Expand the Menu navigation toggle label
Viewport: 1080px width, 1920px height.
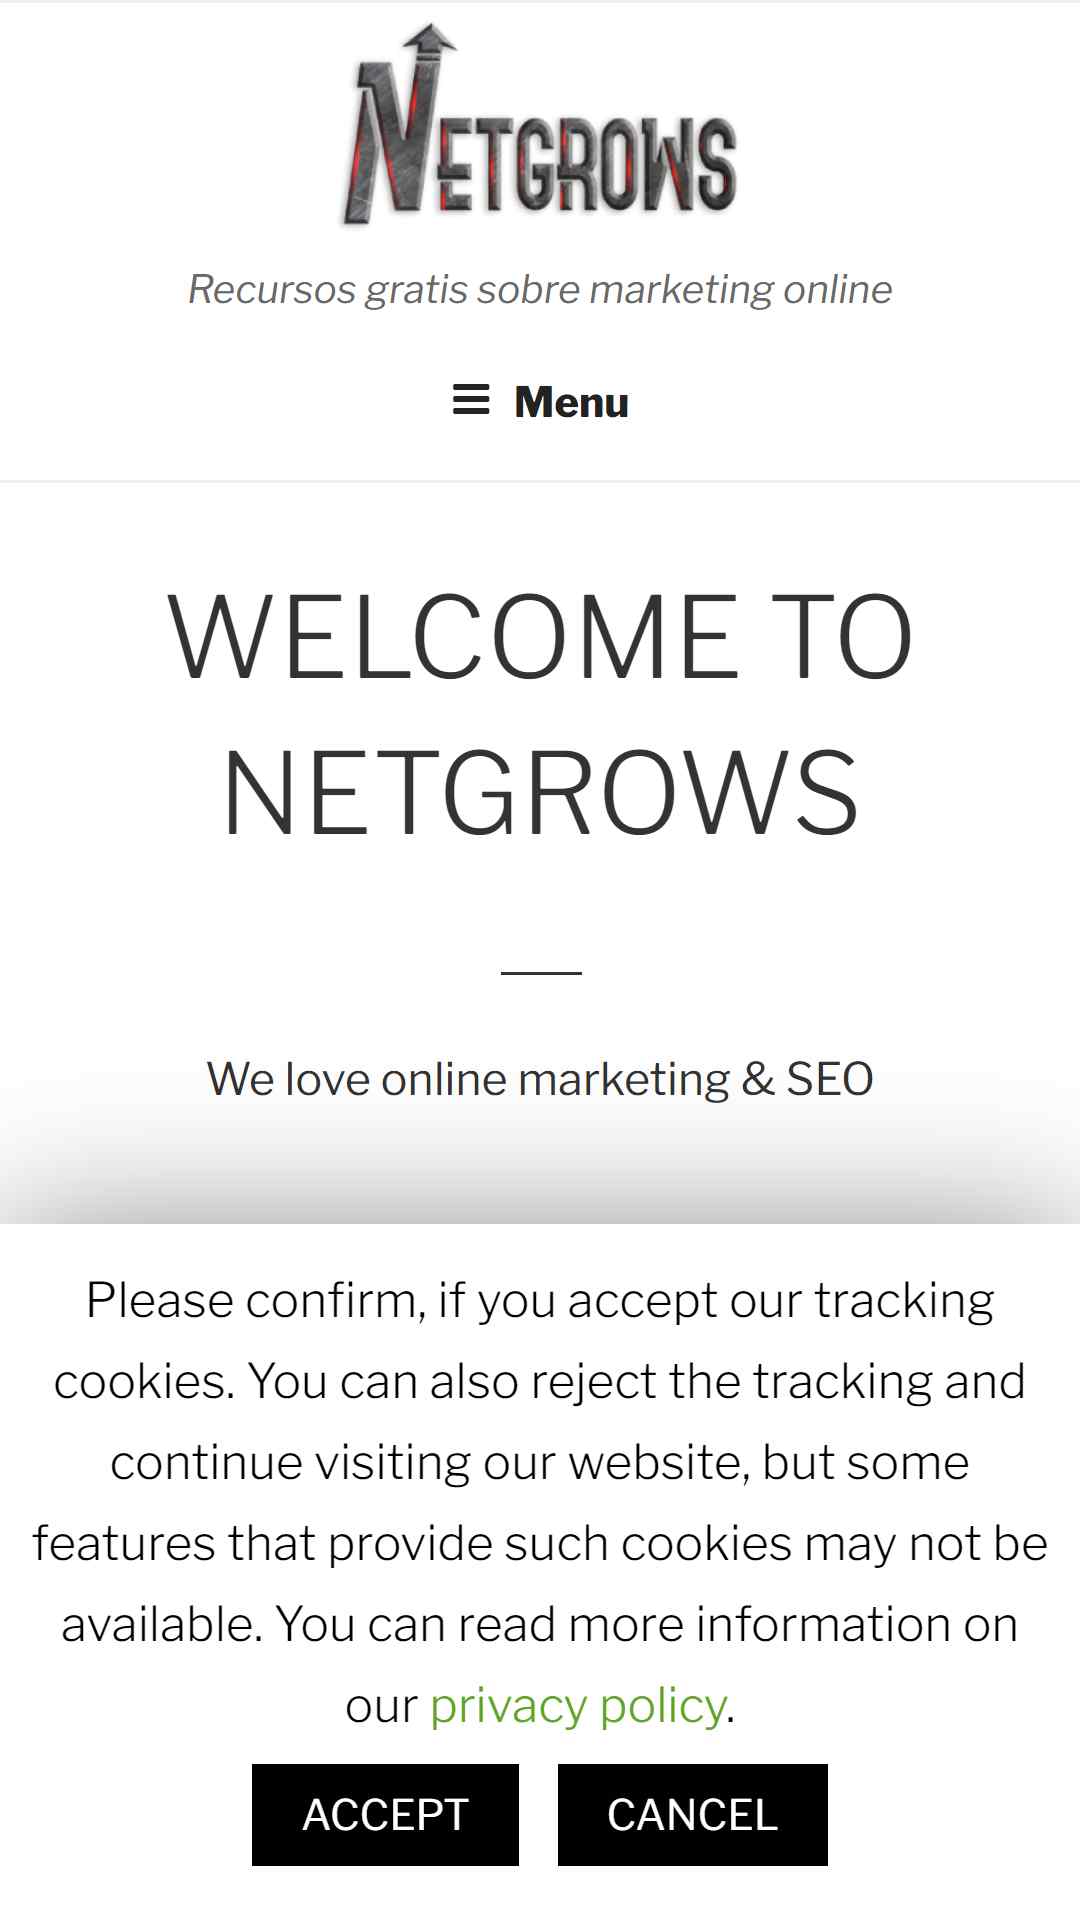(x=571, y=402)
